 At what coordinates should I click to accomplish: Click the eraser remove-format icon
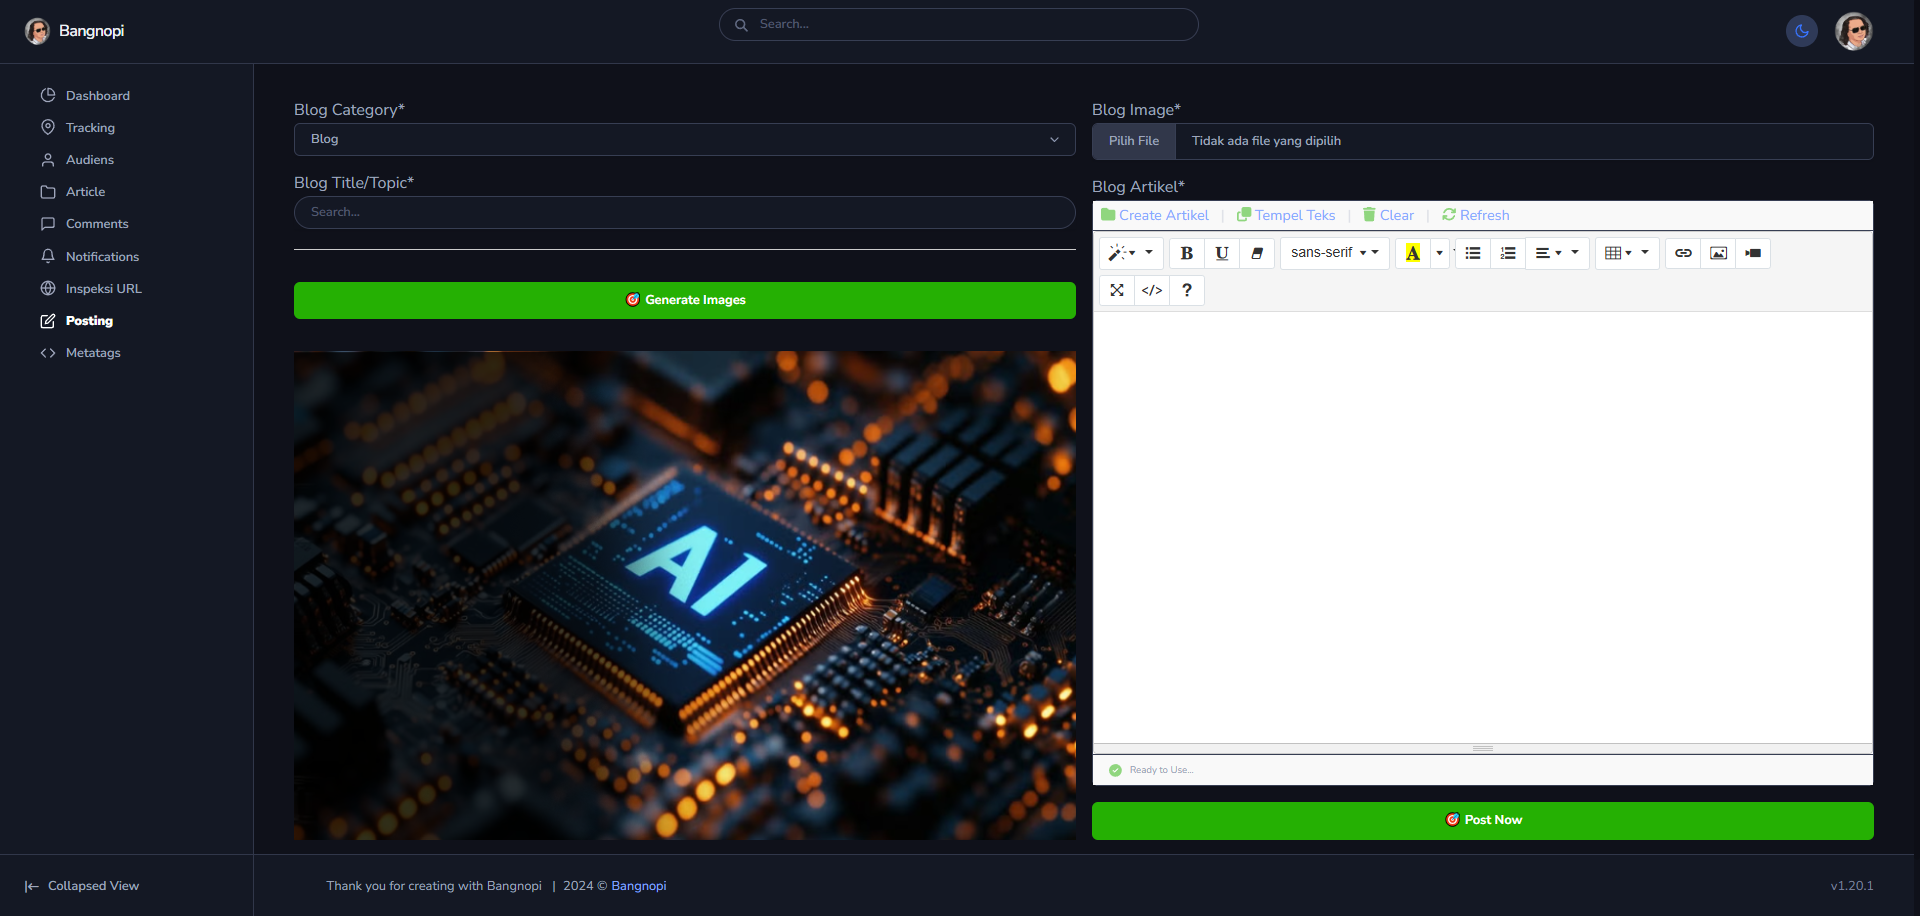point(1257,253)
